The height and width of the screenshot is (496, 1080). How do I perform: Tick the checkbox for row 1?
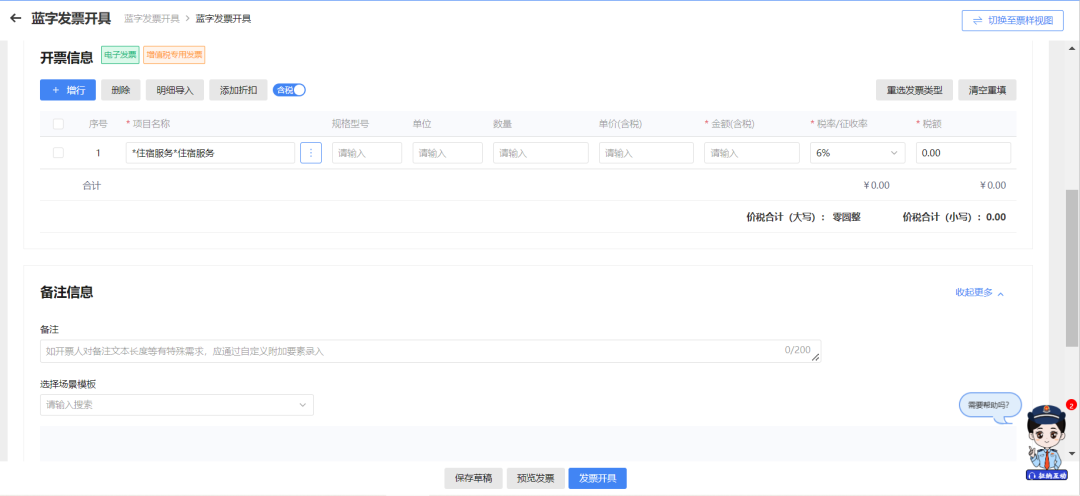(58, 153)
